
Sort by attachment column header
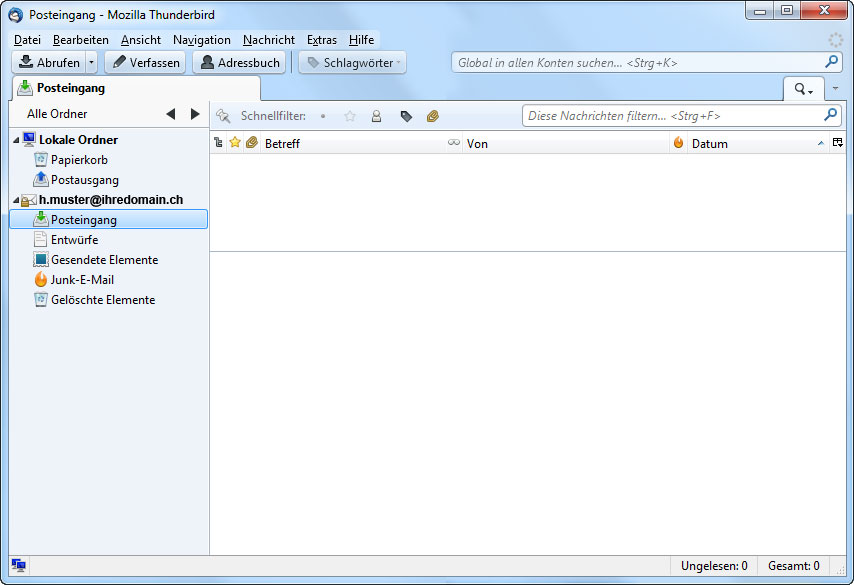(252, 143)
